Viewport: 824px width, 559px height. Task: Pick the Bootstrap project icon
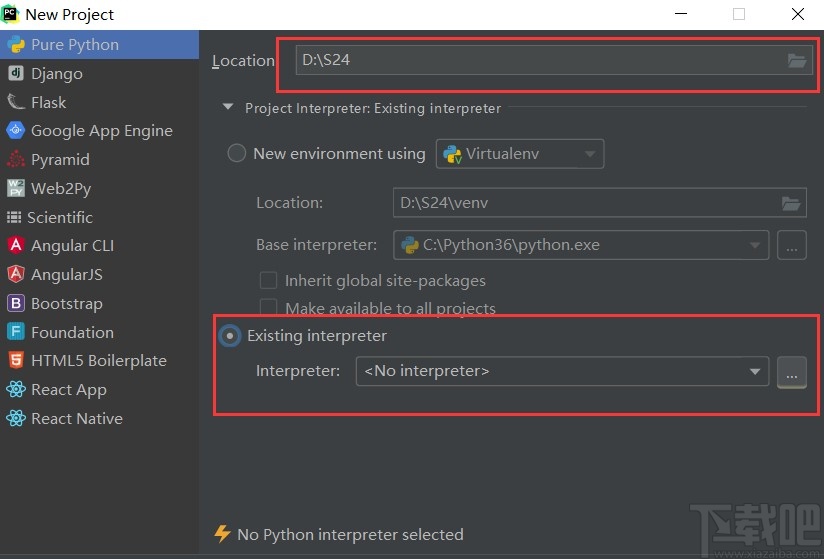(x=15, y=303)
